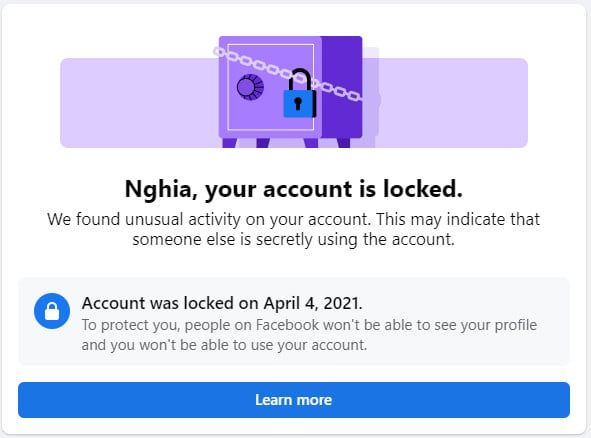The image size is (591, 438).
Task: Click the Learn more button
Action: [x=294, y=400]
